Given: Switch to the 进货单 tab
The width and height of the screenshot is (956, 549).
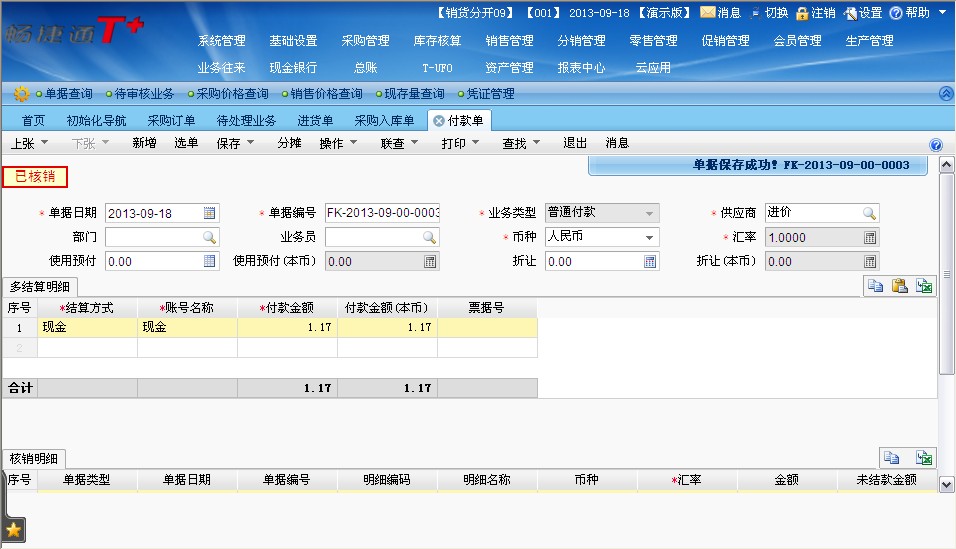Looking at the screenshot, I should tap(315, 121).
